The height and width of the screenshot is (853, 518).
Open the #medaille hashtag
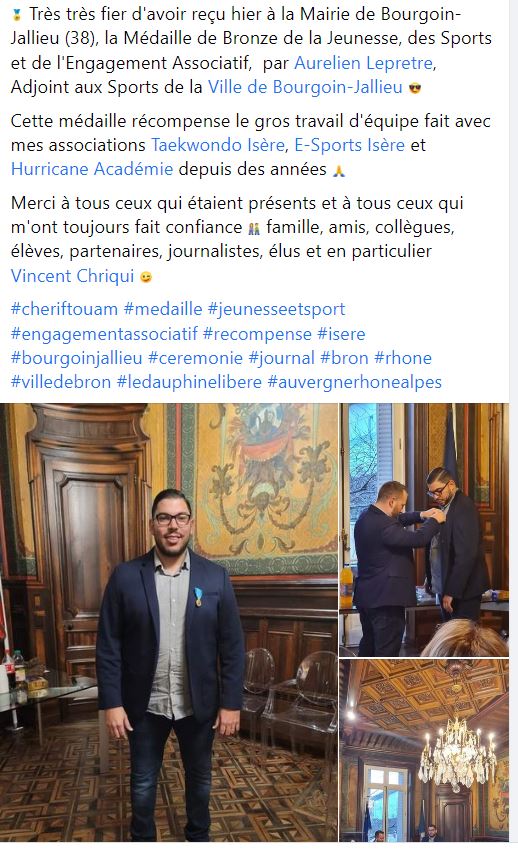pos(163,309)
